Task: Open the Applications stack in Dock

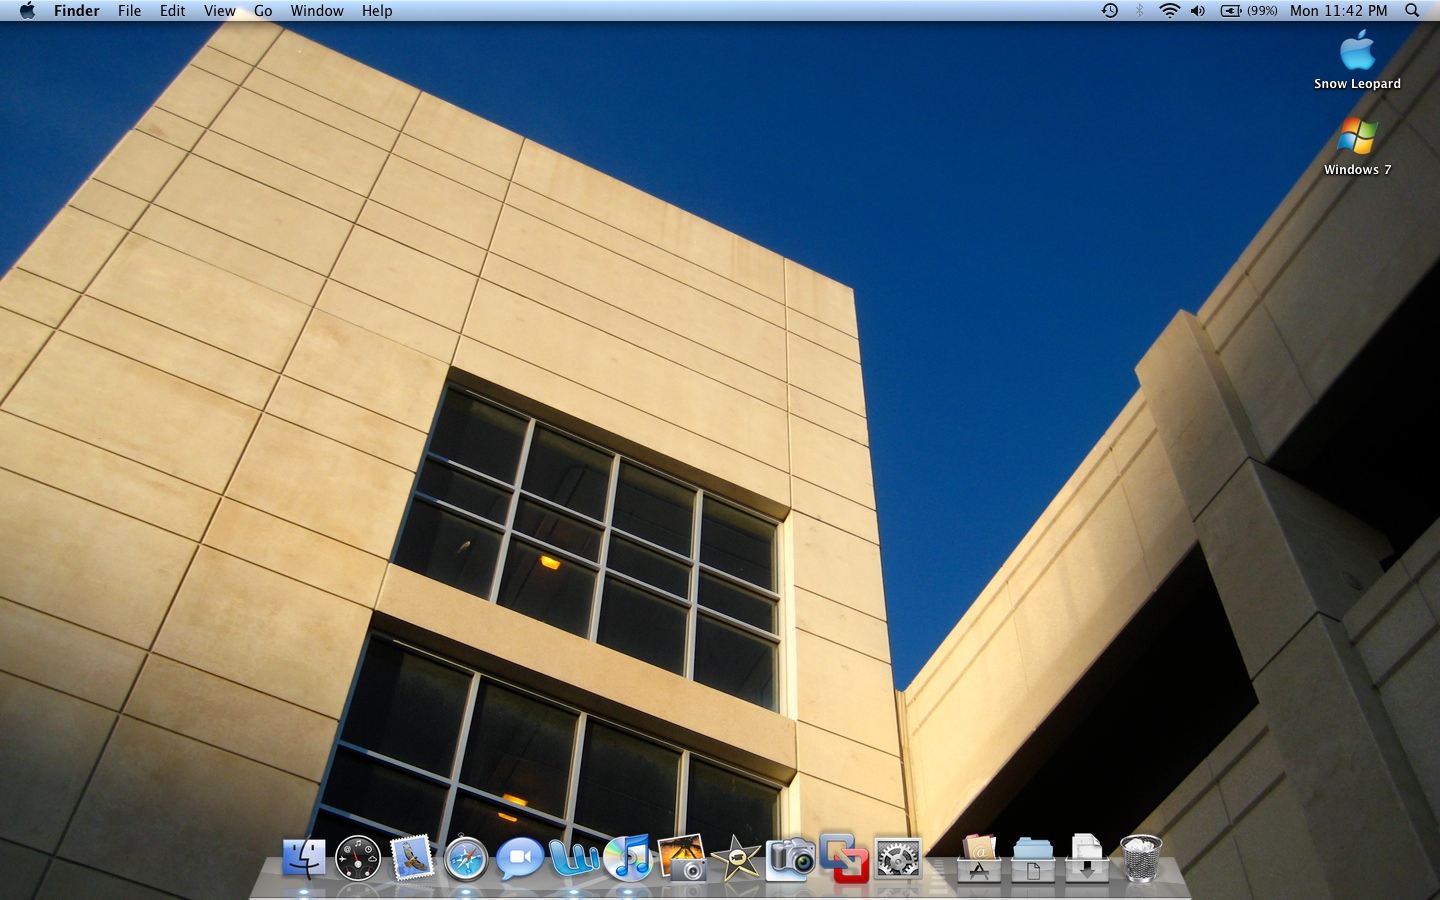Action: 979,858
